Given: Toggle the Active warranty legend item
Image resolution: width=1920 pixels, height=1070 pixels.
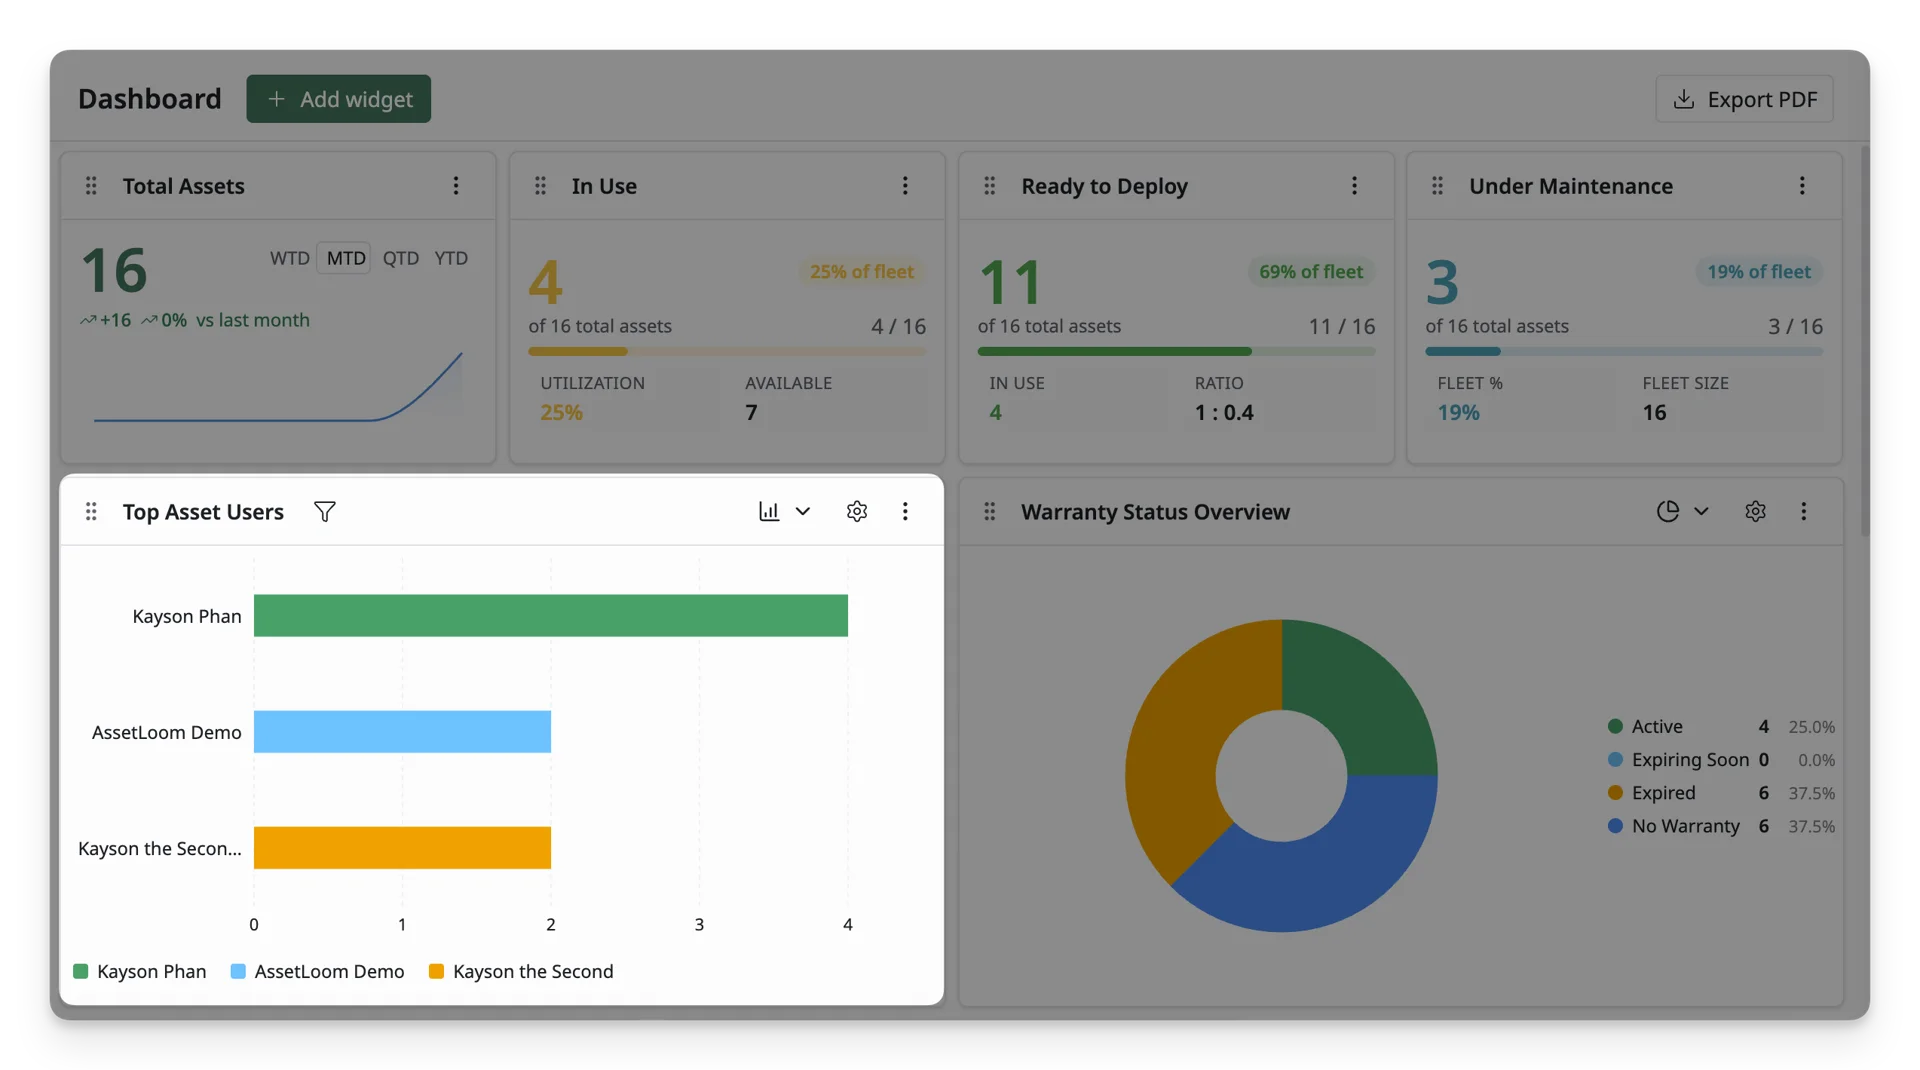Looking at the screenshot, I should [x=1720, y=727].
